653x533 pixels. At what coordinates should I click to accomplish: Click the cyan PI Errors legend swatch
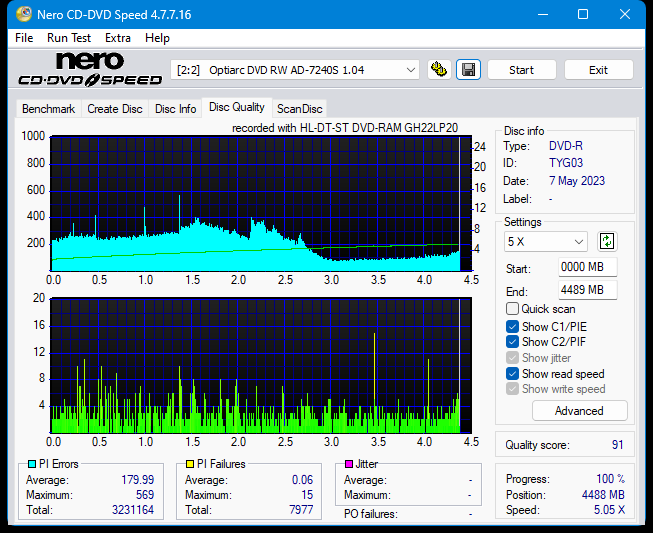click(32, 465)
